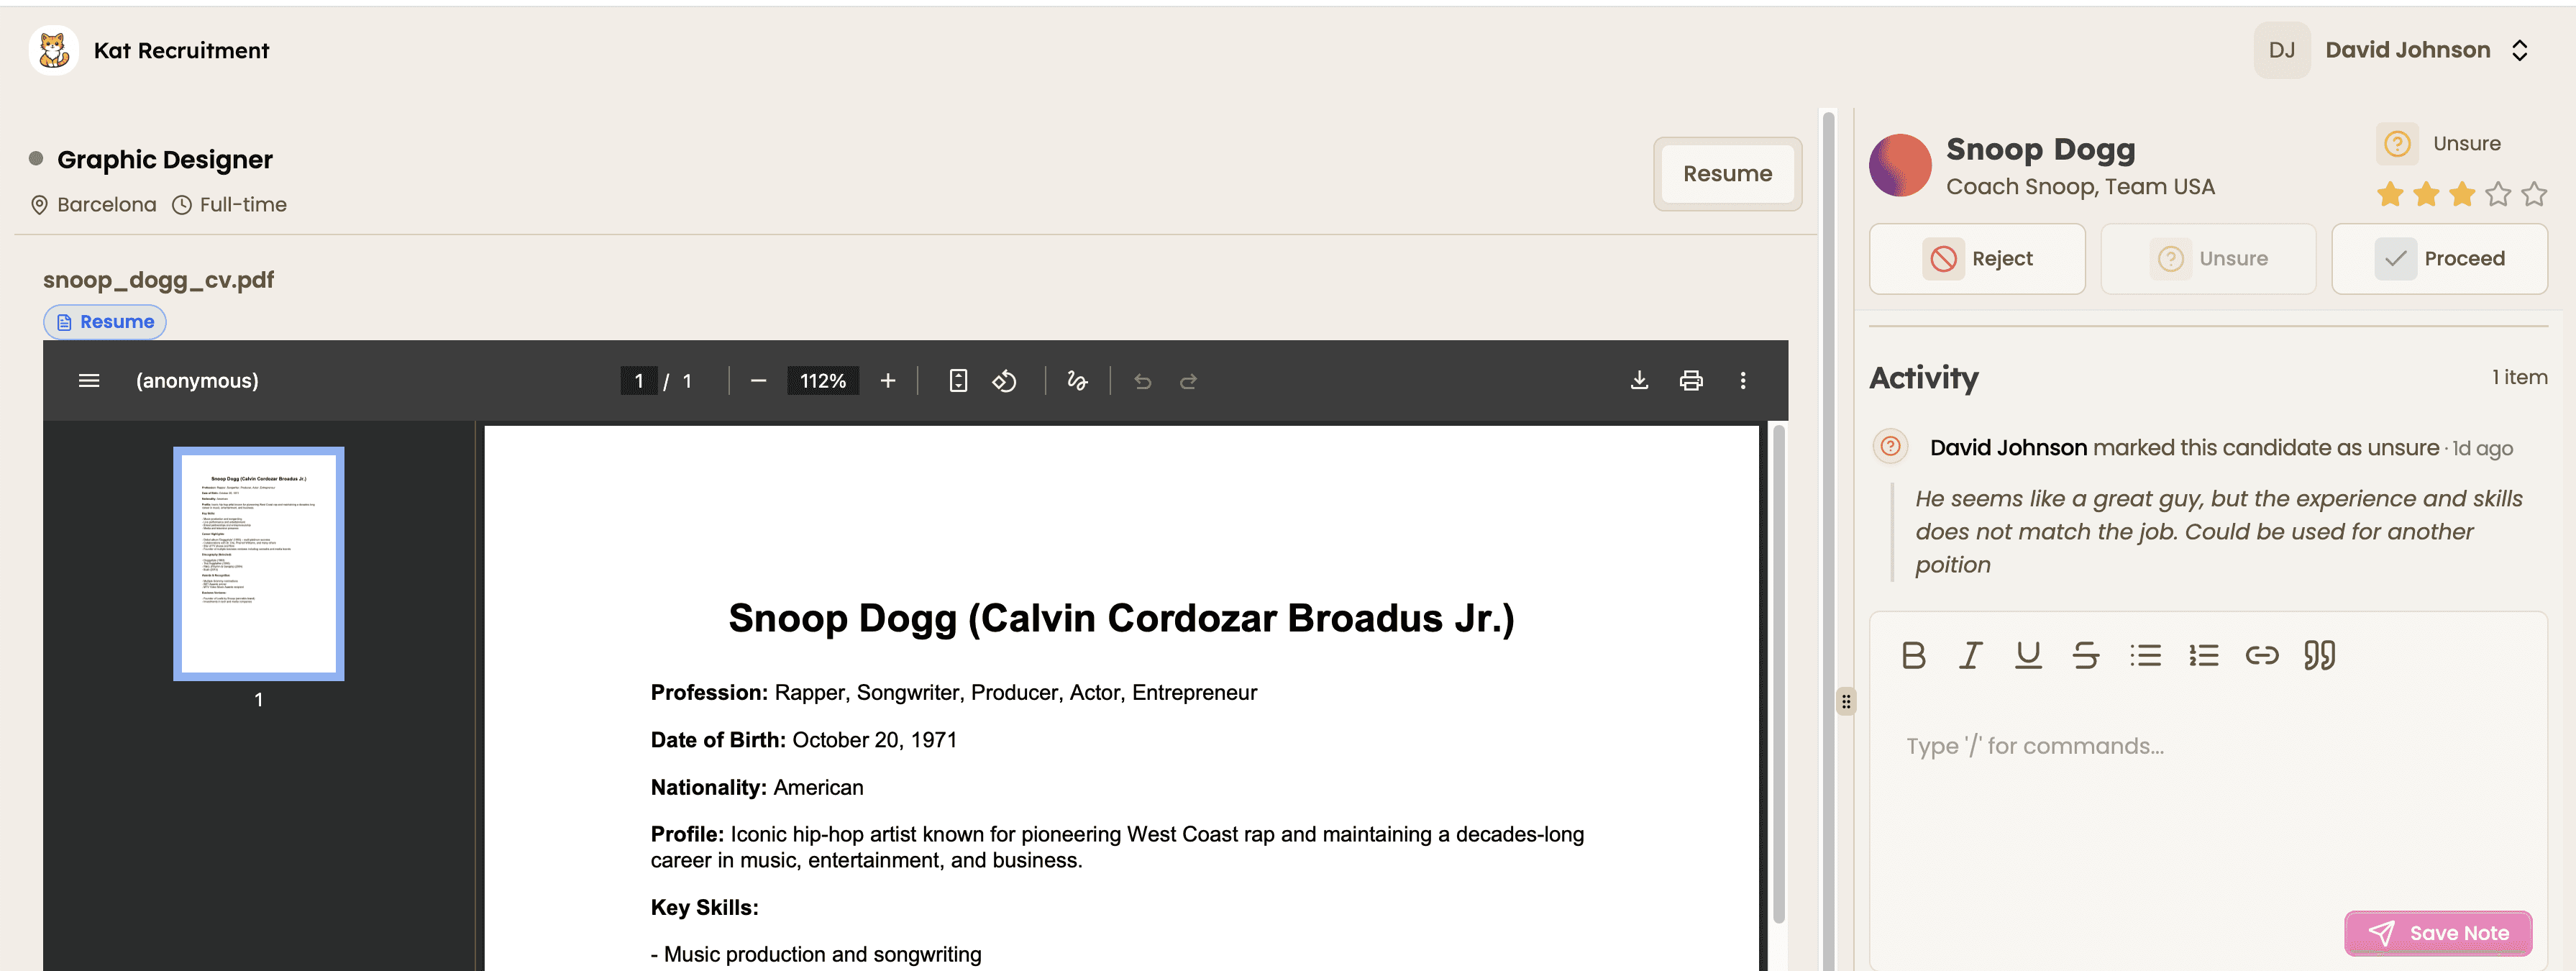
Task: Click the Full-time label
Action: pos(243,205)
